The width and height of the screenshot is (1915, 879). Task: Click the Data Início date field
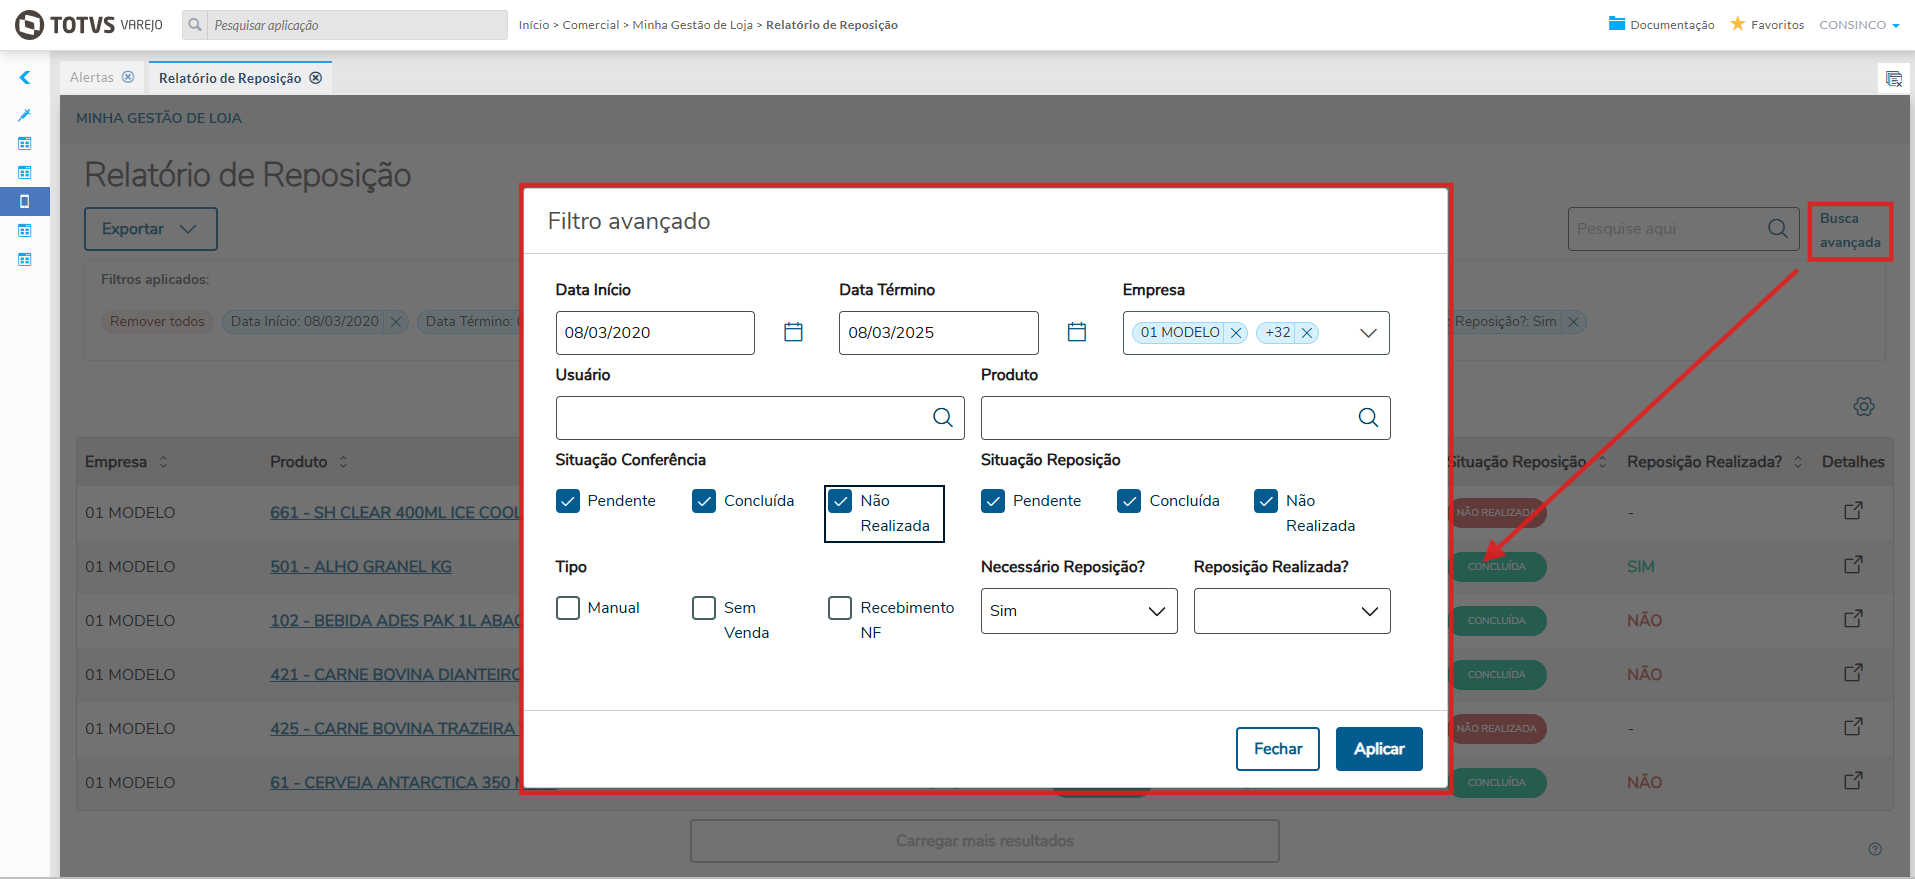point(655,333)
